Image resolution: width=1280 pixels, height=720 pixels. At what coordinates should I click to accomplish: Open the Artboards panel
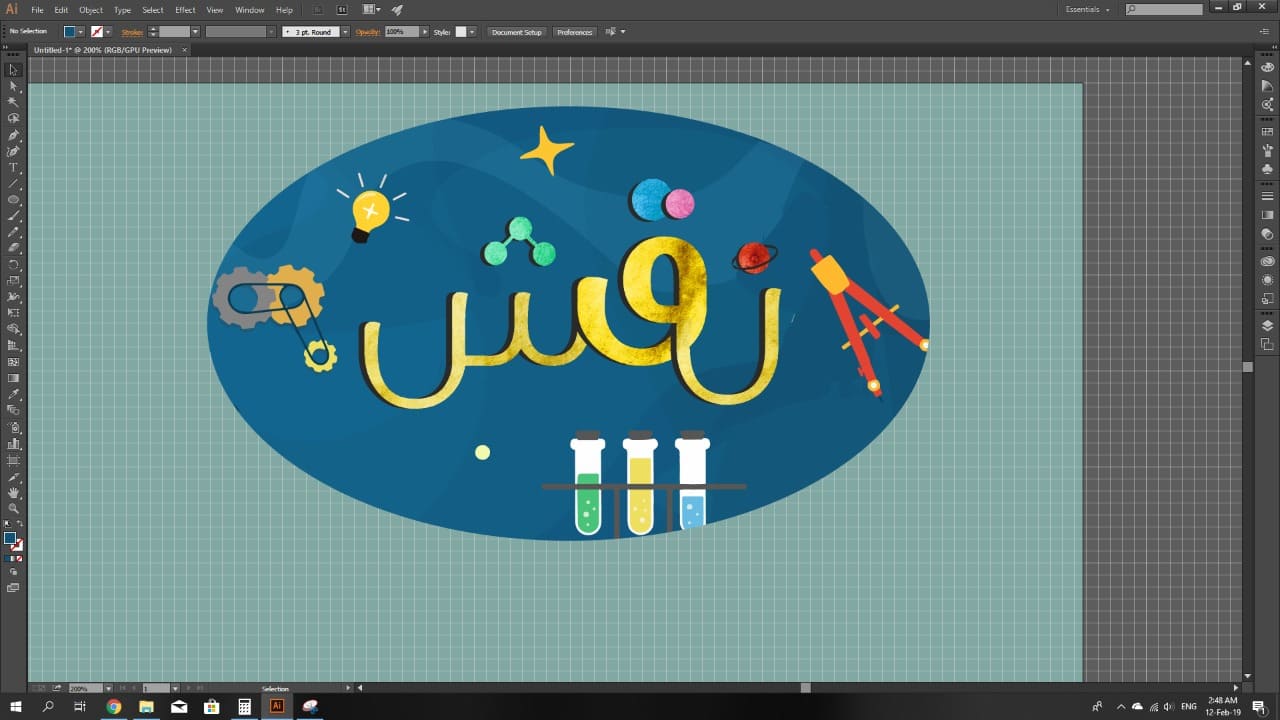pyautogui.click(x=1267, y=345)
